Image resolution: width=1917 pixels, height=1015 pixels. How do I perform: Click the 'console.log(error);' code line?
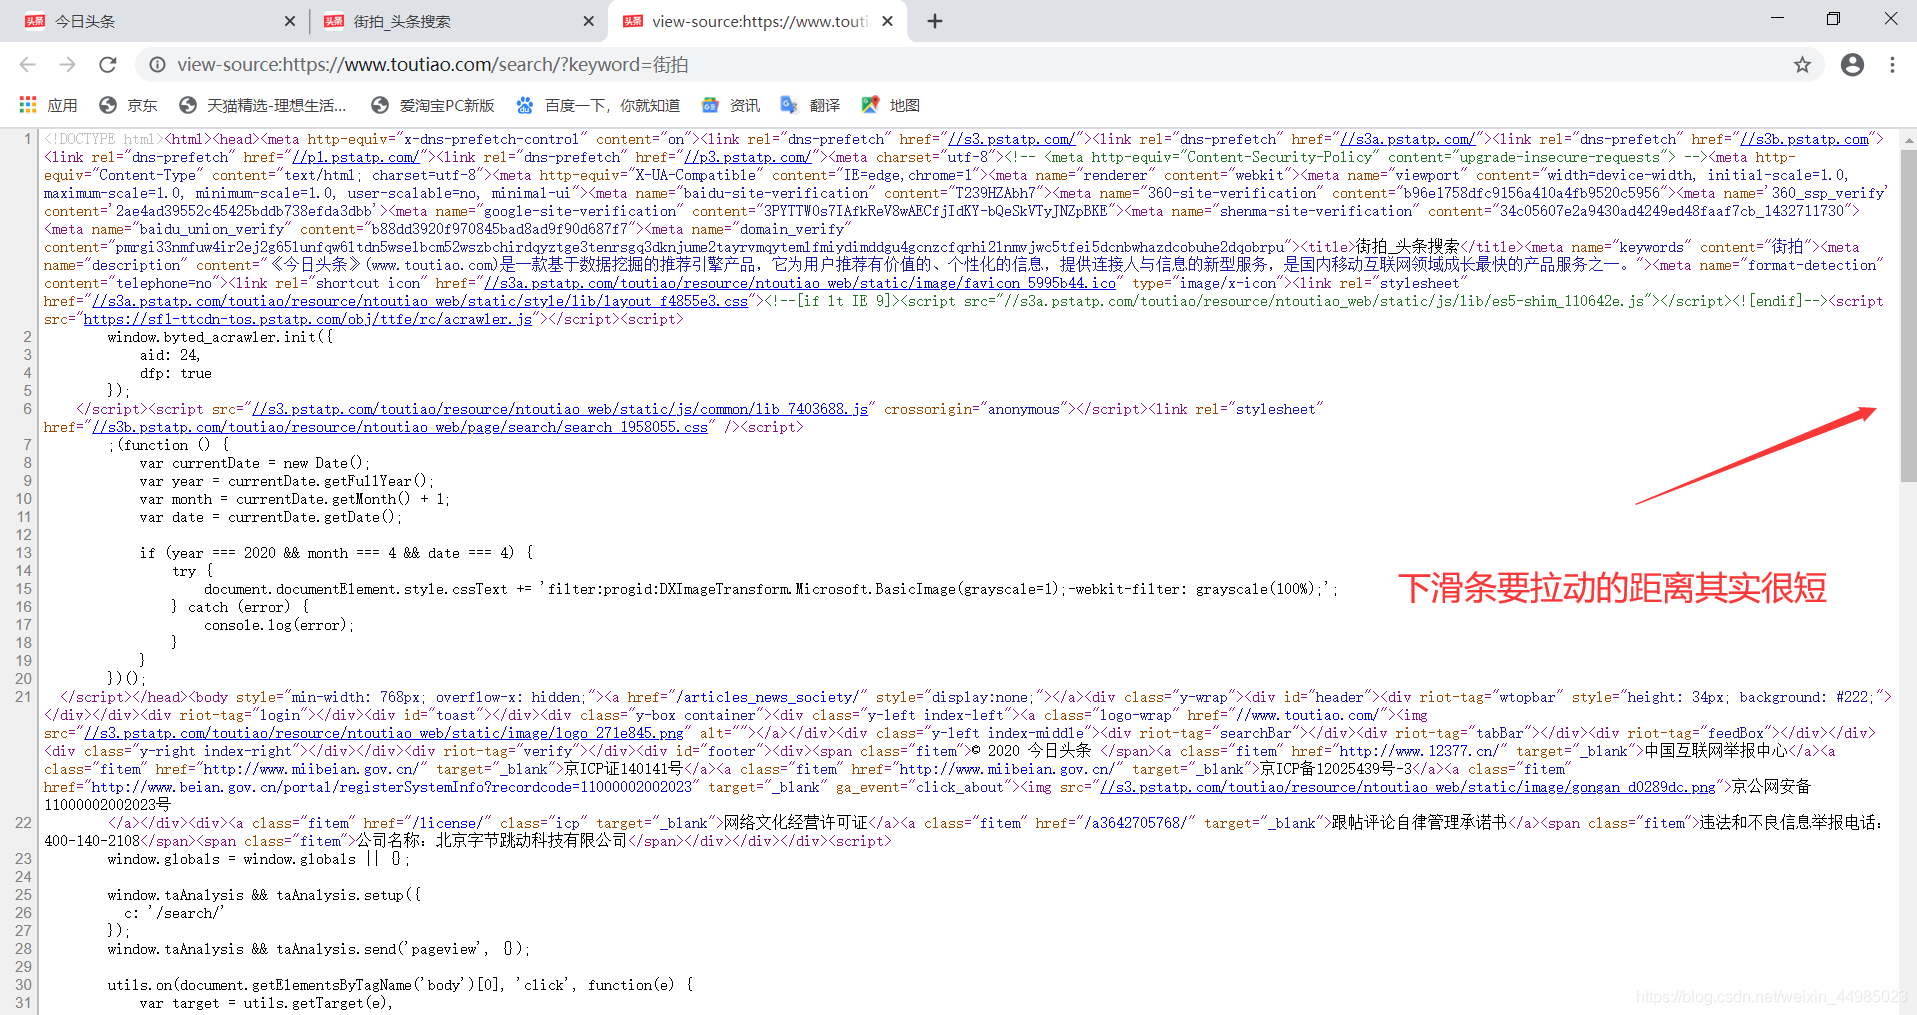pyautogui.click(x=279, y=626)
